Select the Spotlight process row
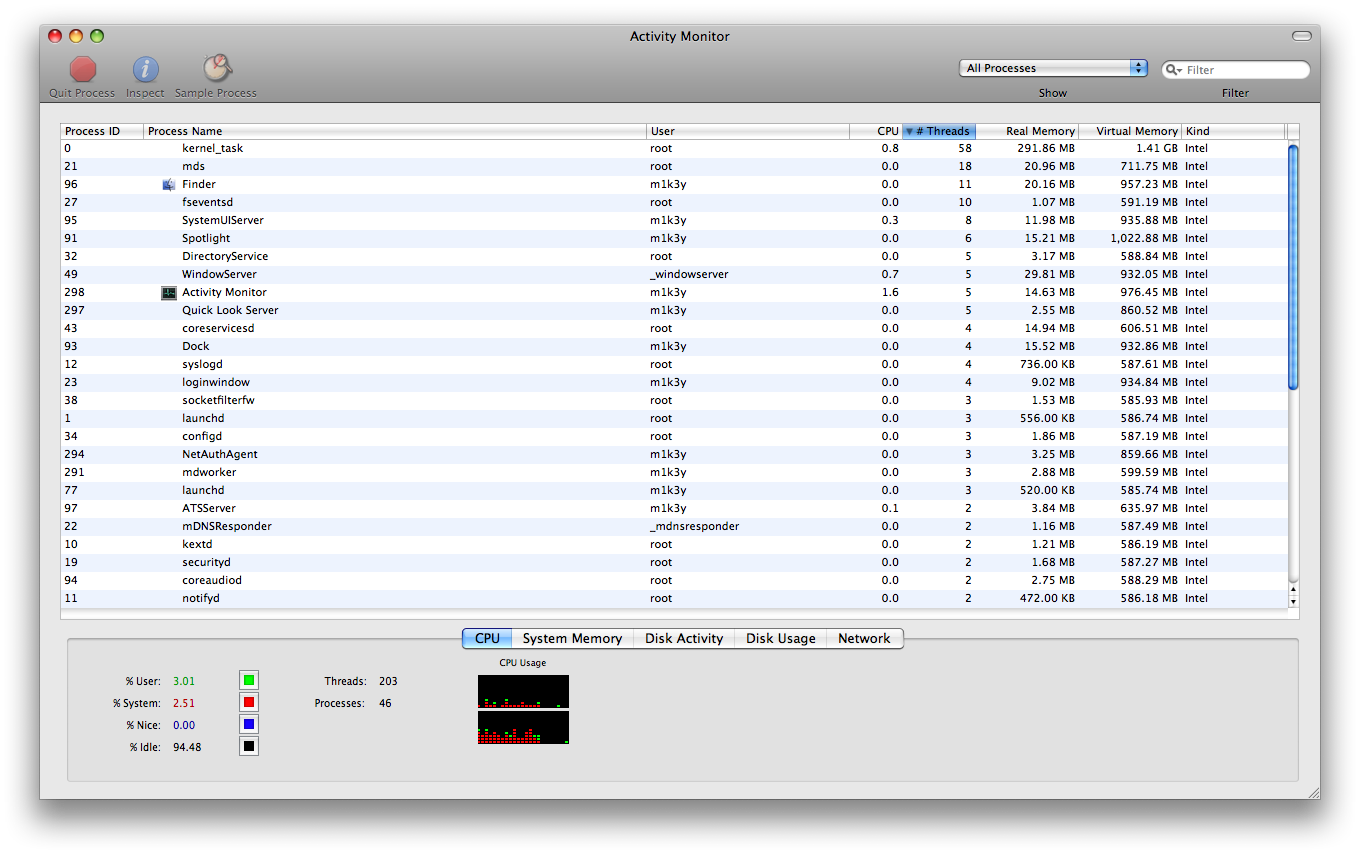The height and width of the screenshot is (854, 1360). [674, 238]
